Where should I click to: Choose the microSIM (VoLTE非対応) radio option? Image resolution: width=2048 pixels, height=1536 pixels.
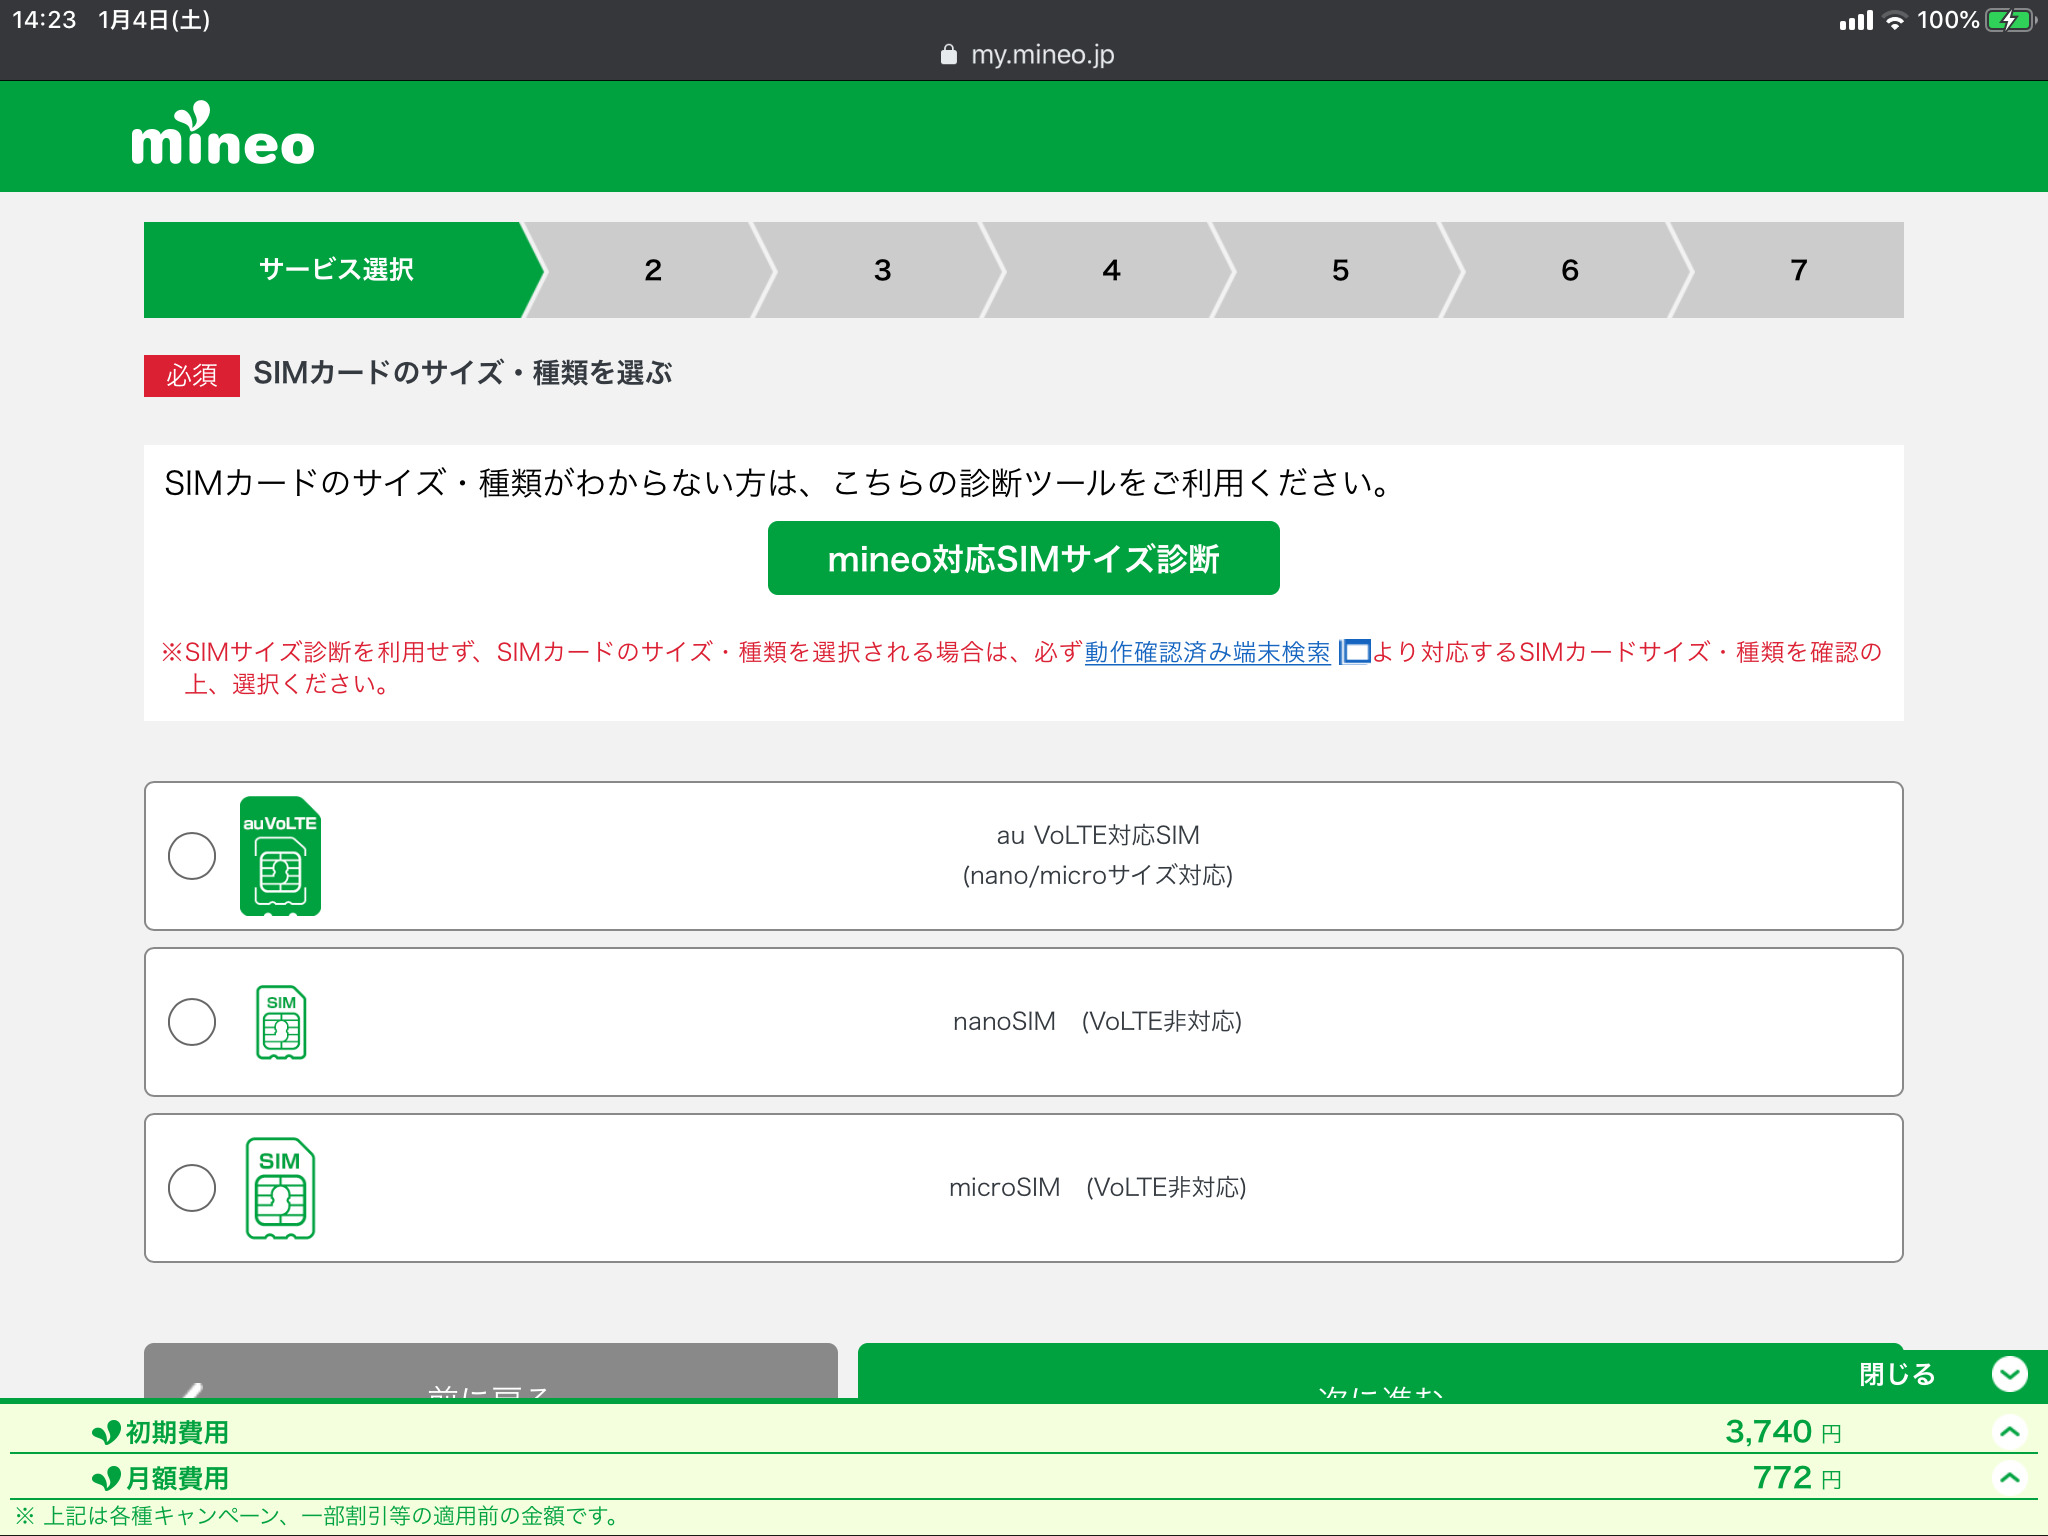click(x=192, y=1188)
